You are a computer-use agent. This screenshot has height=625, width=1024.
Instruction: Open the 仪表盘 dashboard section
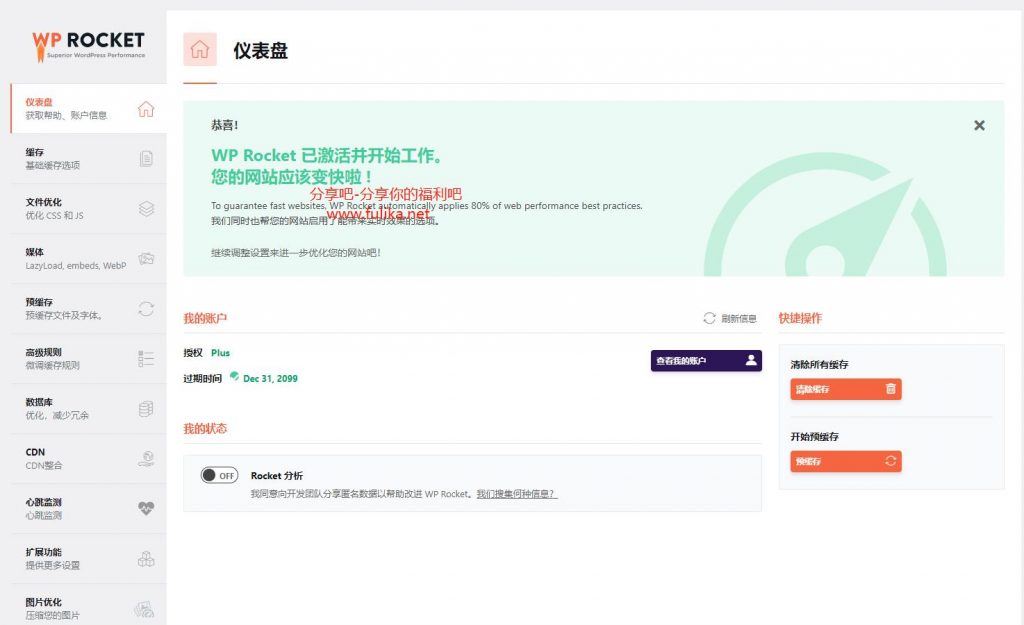(x=89, y=108)
